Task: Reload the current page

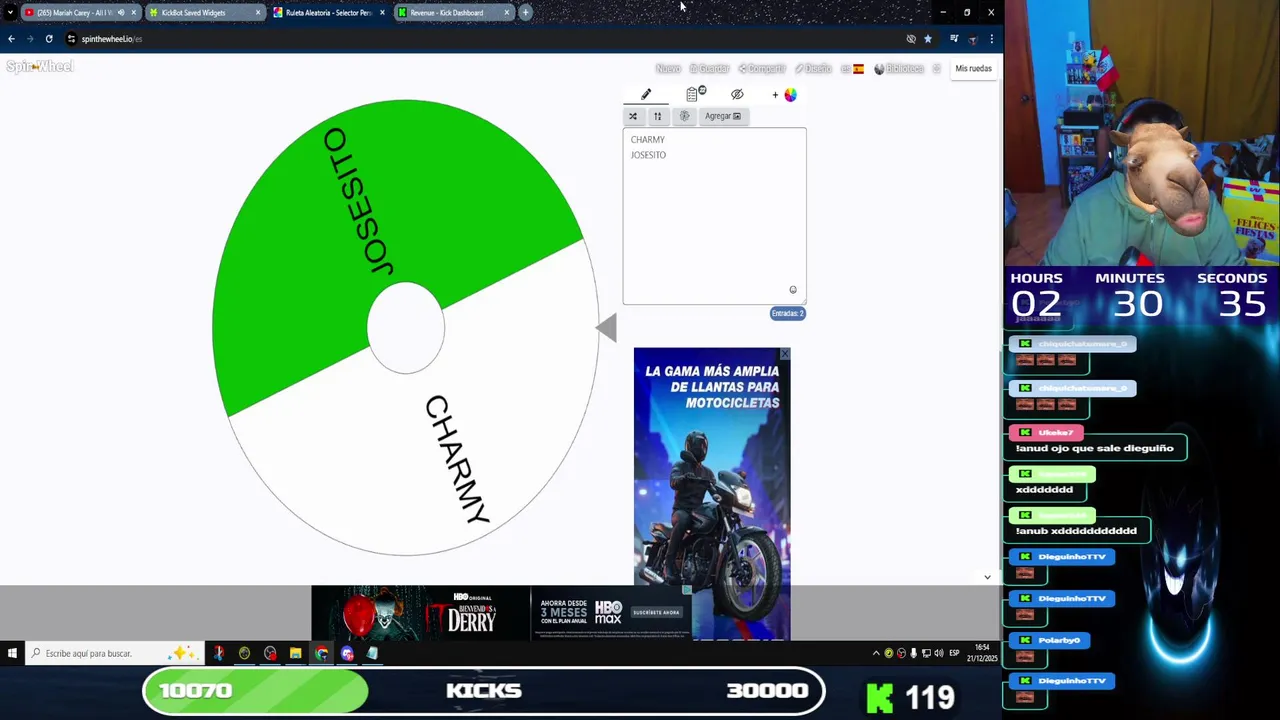Action: click(x=49, y=39)
